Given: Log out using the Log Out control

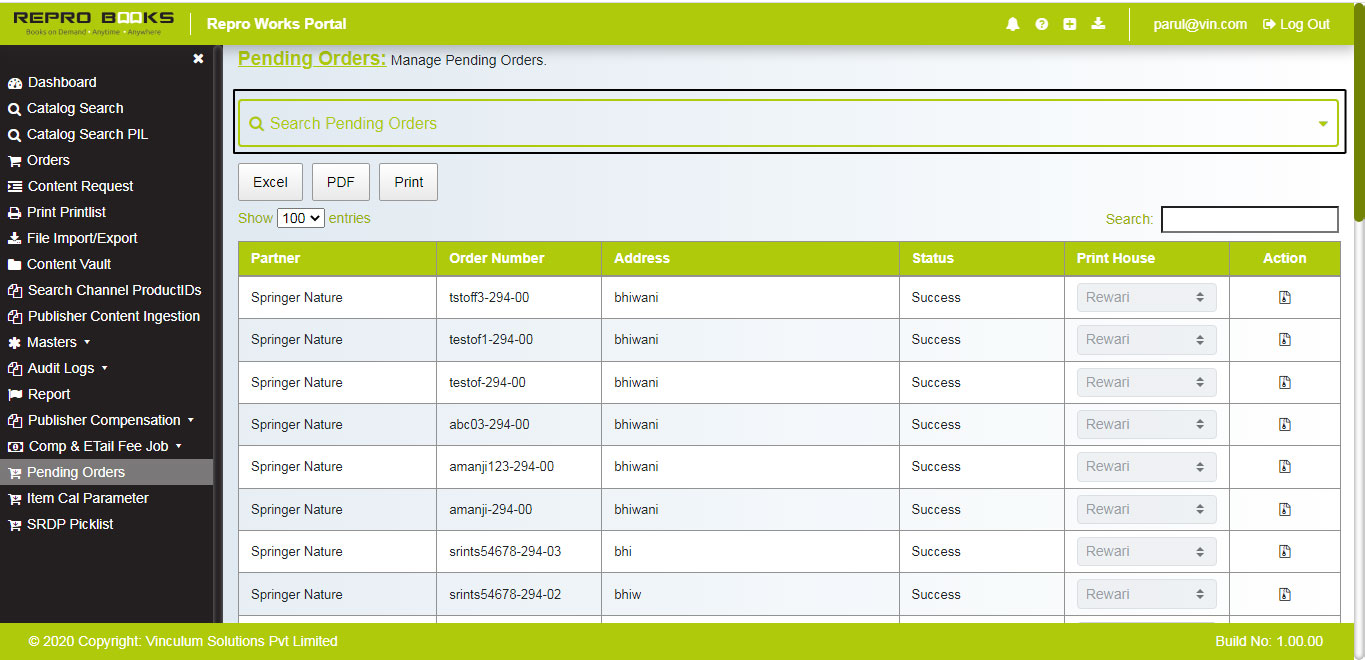Looking at the screenshot, I should pos(1295,24).
